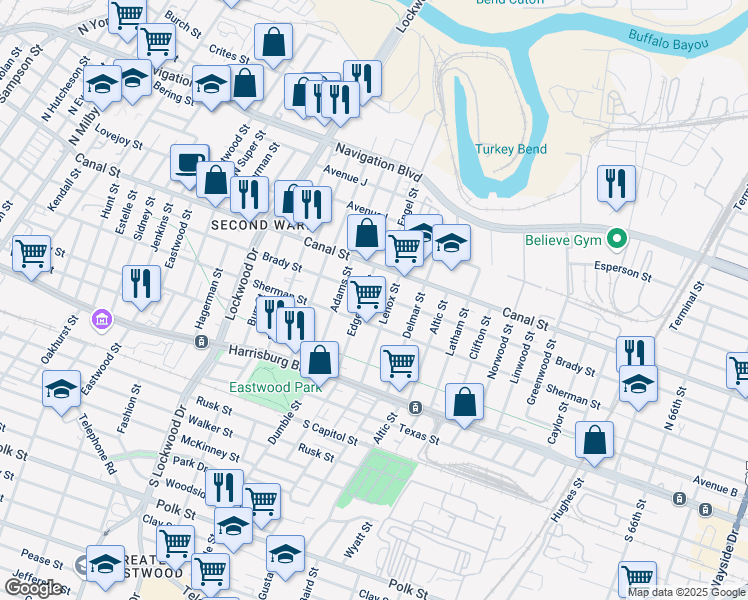The image size is (748, 600).
Task: Select the Navigation Blvd label
Action: [379, 162]
